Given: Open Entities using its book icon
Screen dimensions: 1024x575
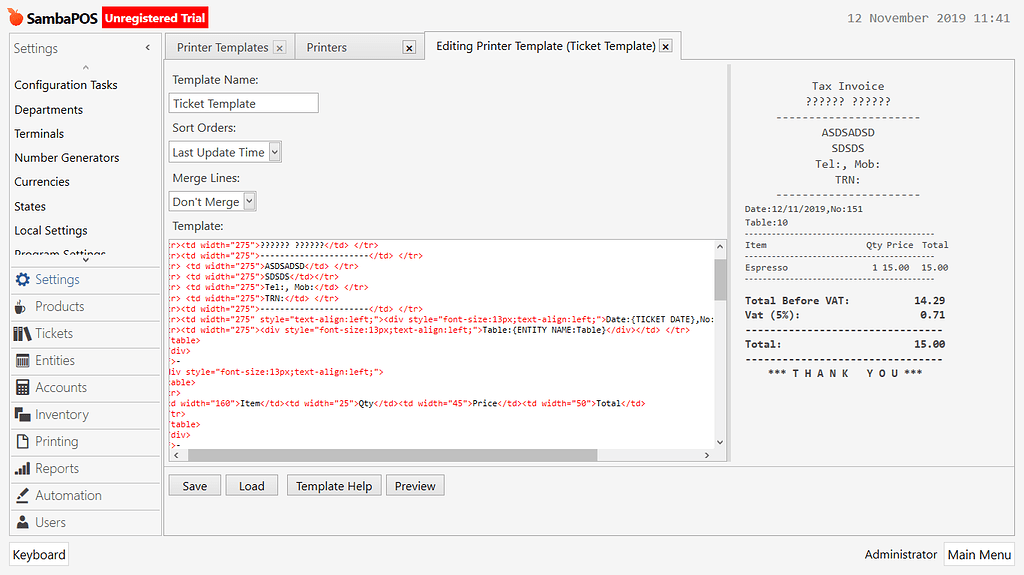Looking at the screenshot, I should [x=22, y=361].
